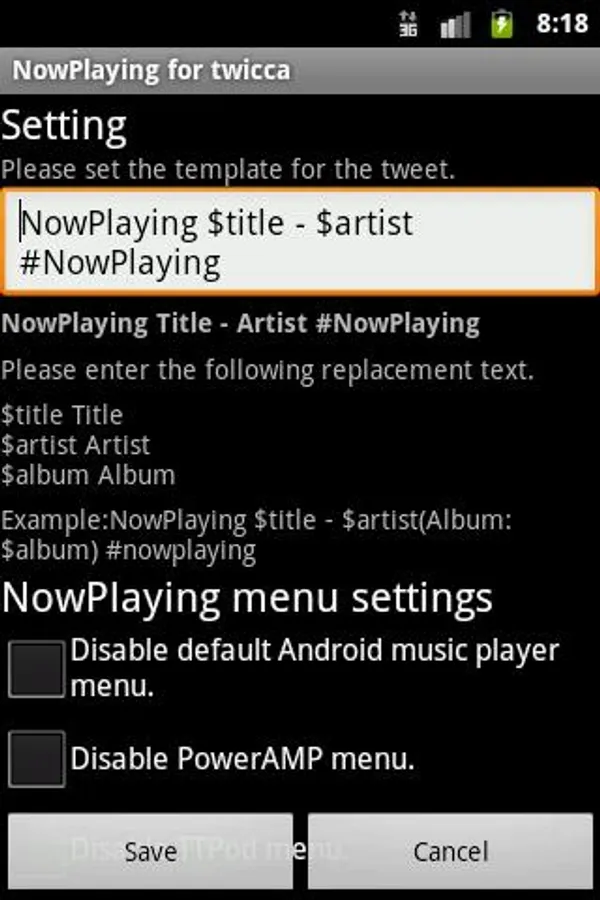Image resolution: width=600 pixels, height=900 pixels.
Task: Click the Save button
Action: pos(150,851)
